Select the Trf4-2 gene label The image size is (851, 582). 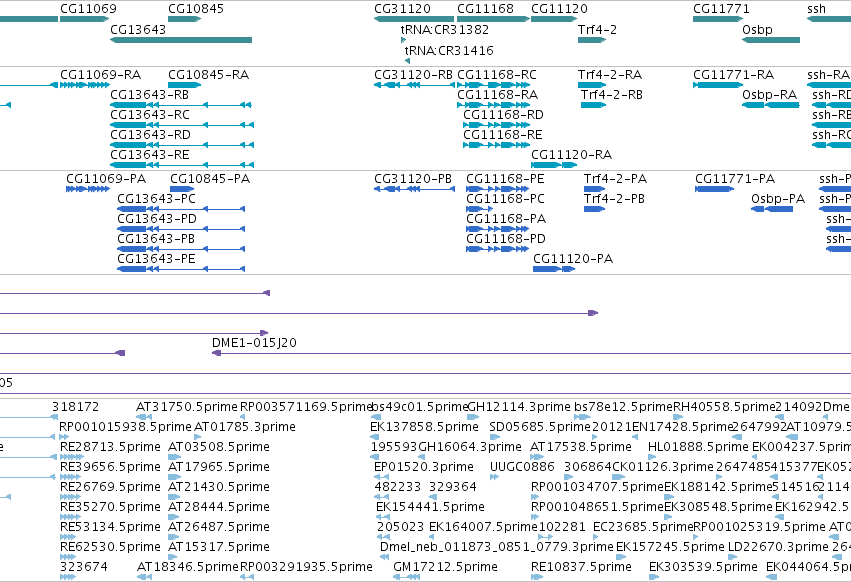[x=597, y=29]
